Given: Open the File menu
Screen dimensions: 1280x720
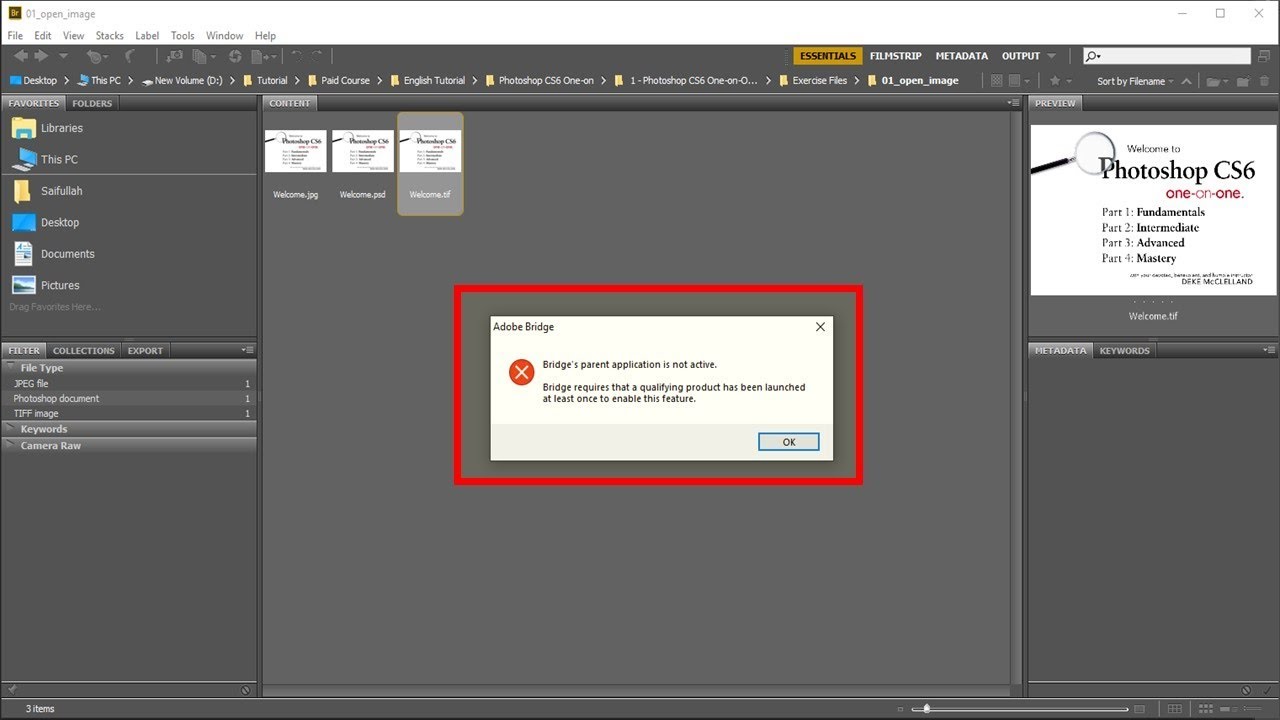Looking at the screenshot, I should click(x=15, y=35).
